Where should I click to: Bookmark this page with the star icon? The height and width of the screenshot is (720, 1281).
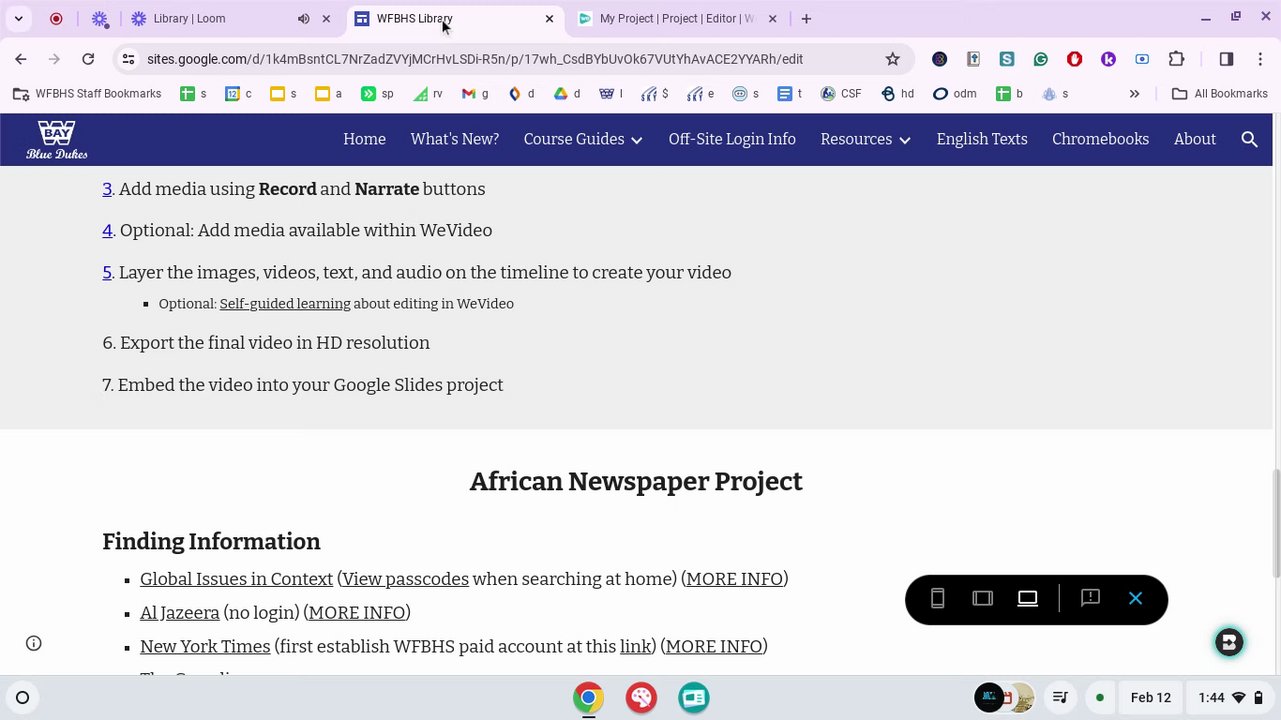892,59
